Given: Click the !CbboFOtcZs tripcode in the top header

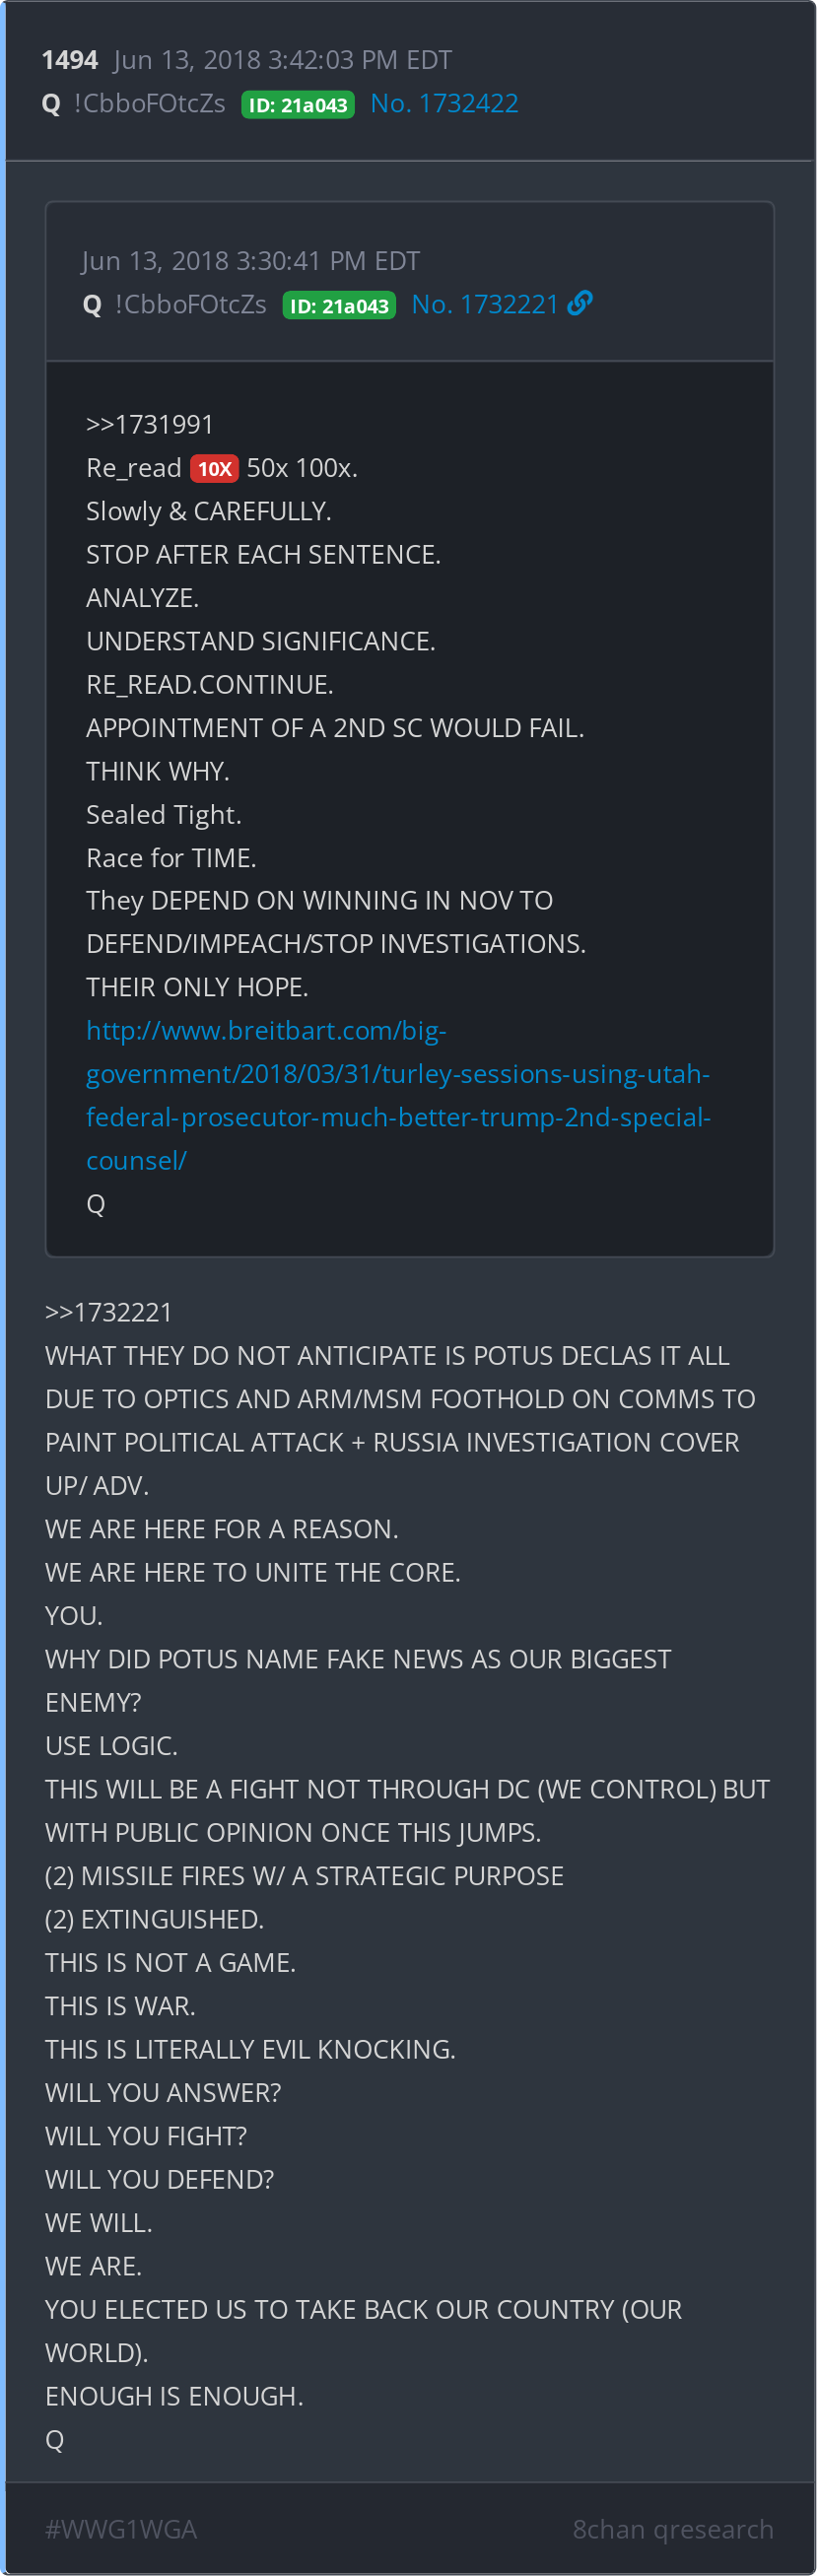Looking at the screenshot, I should coord(150,104).
